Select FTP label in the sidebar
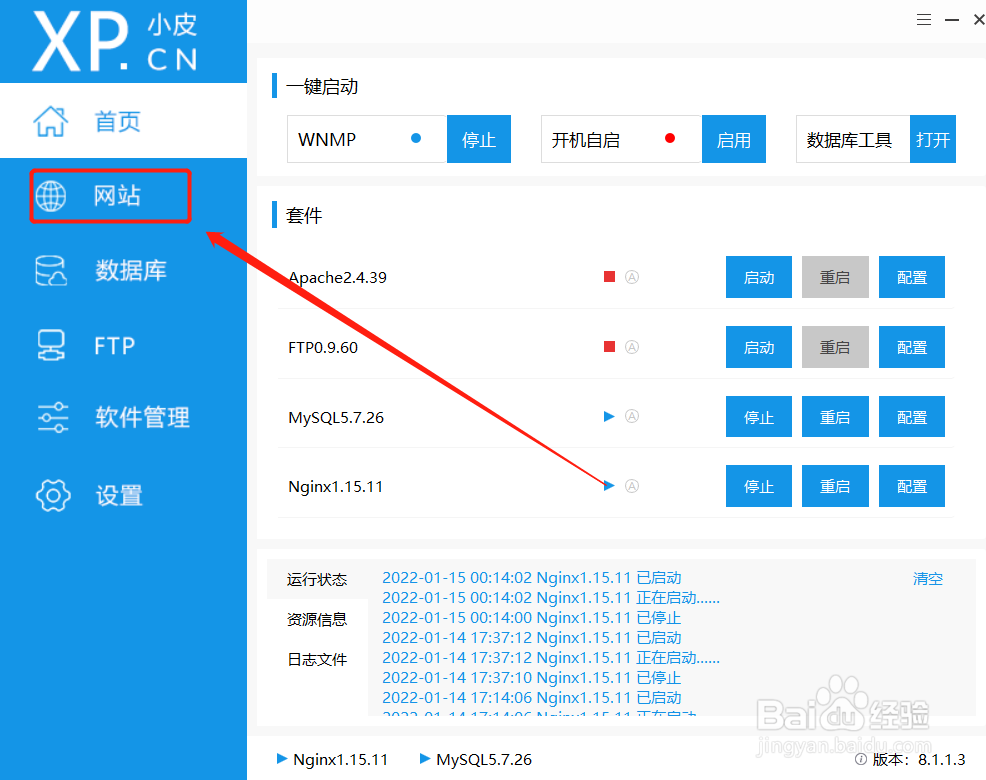The height and width of the screenshot is (780, 986). pyautogui.click(x=114, y=346)
